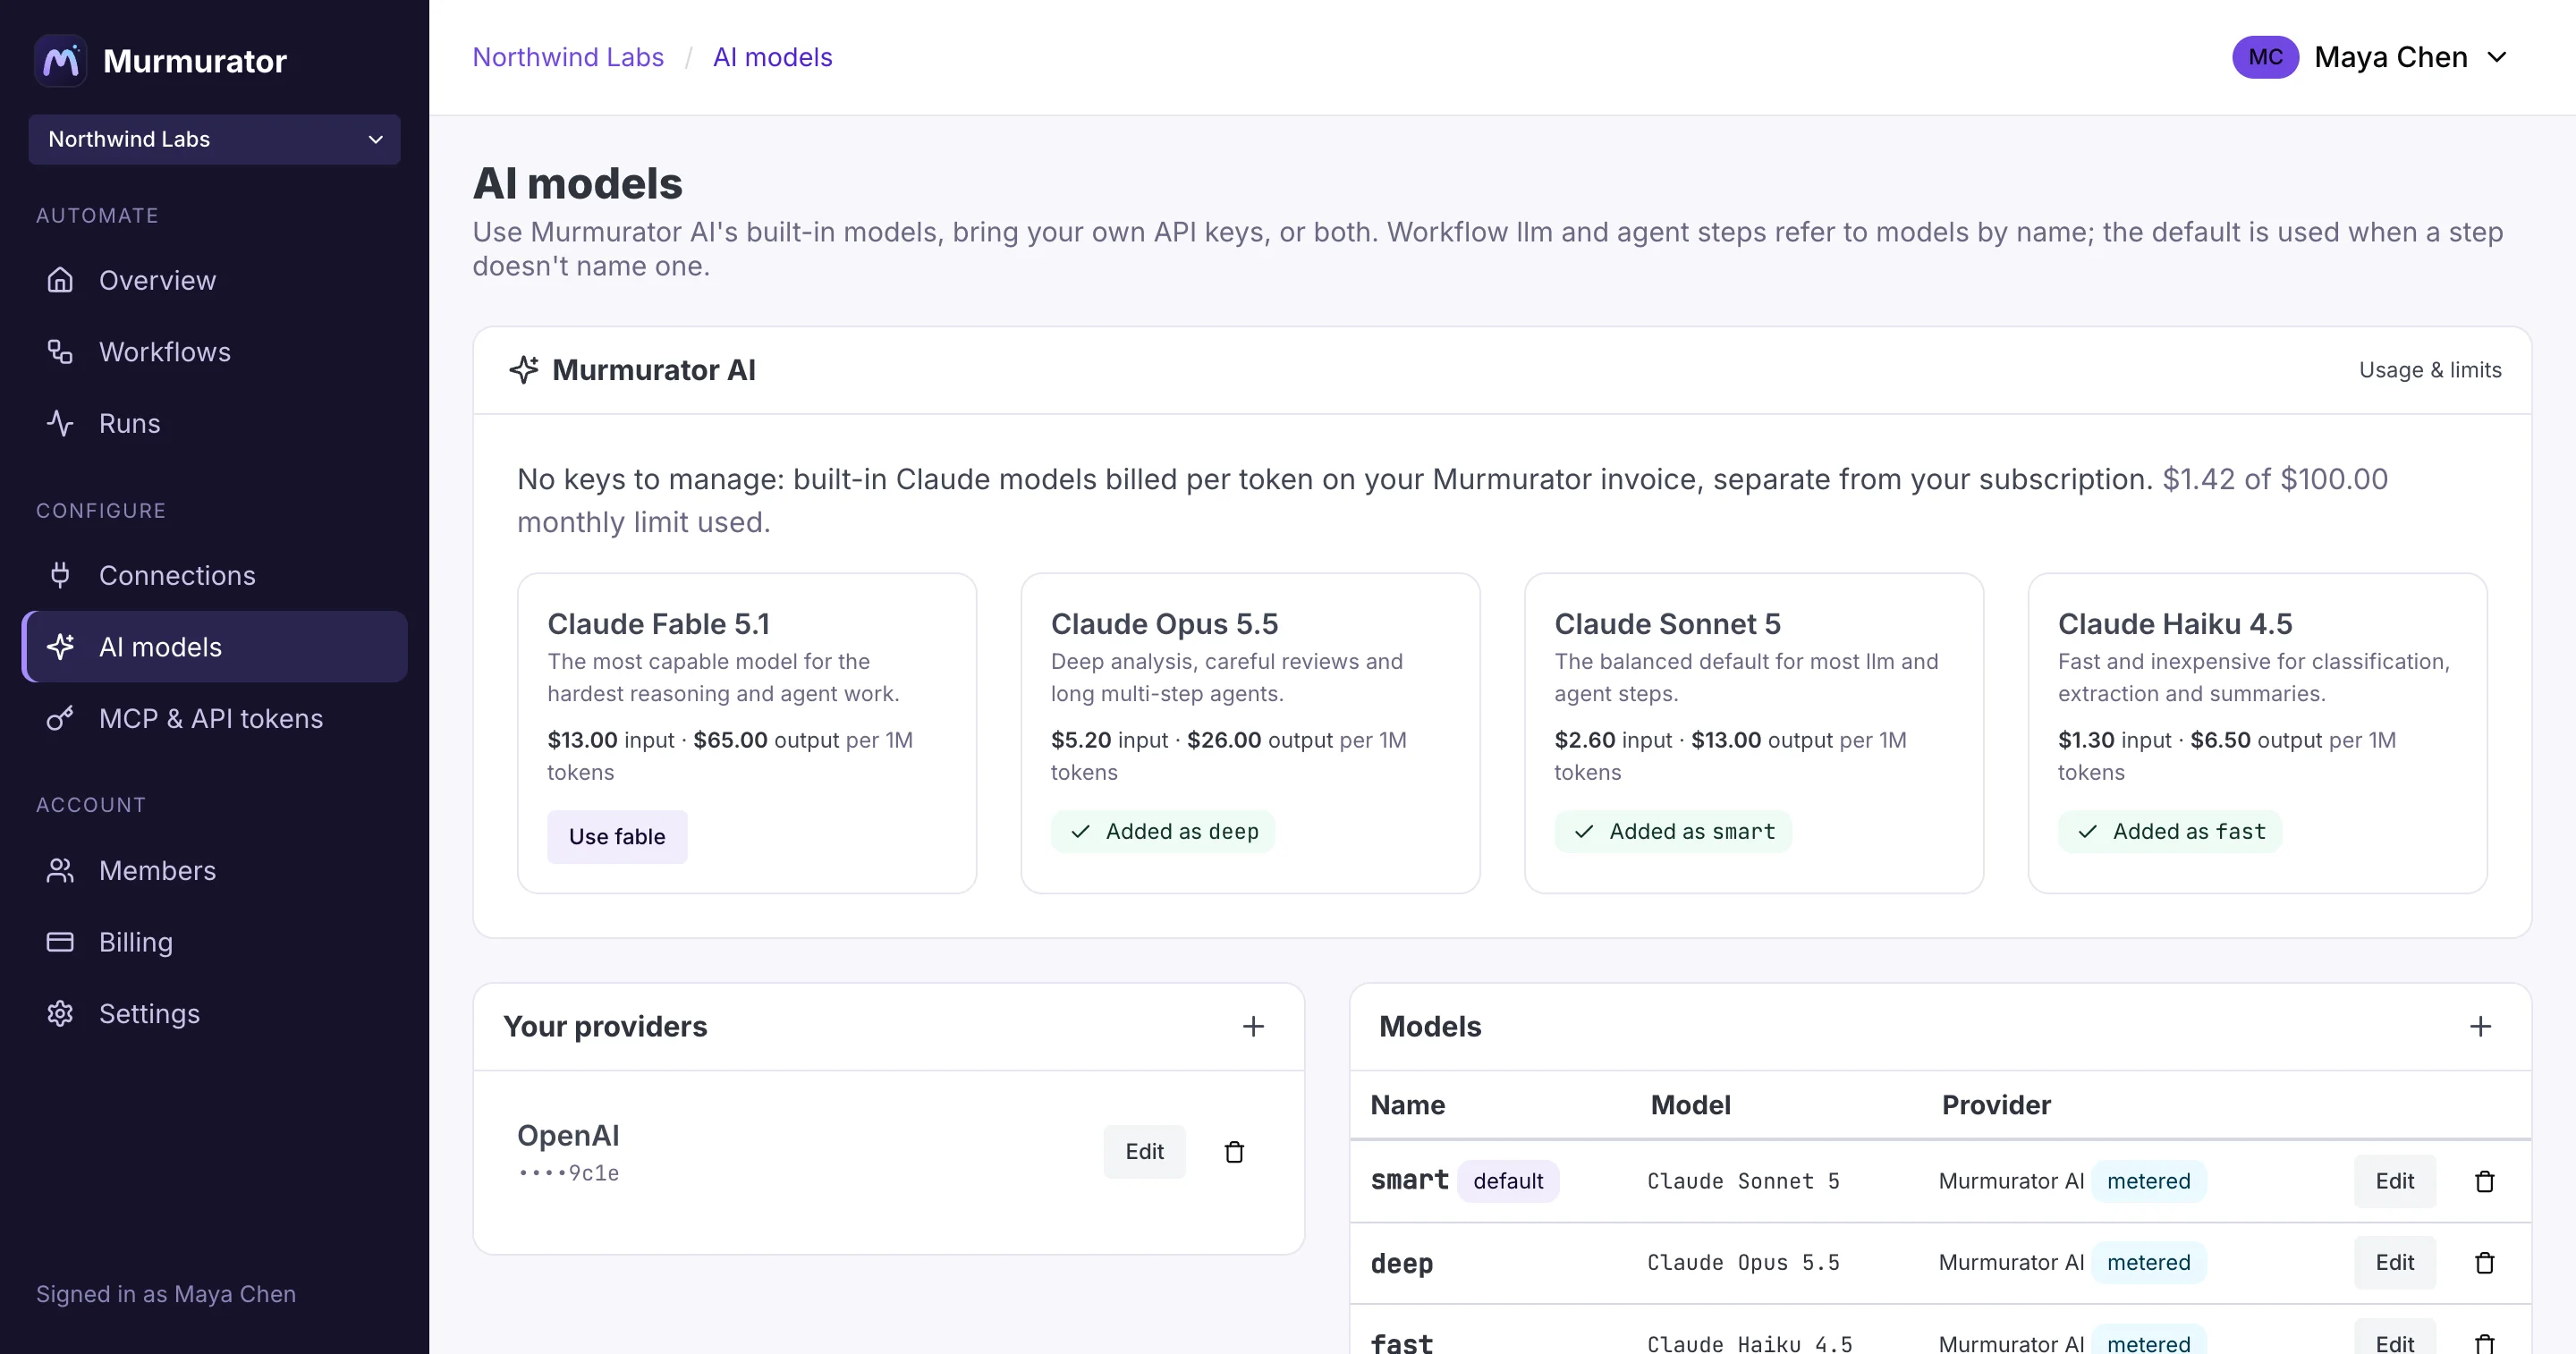
Task: Click Claude Opus 5.5 cell in table
Action: pos(1743,1262)
